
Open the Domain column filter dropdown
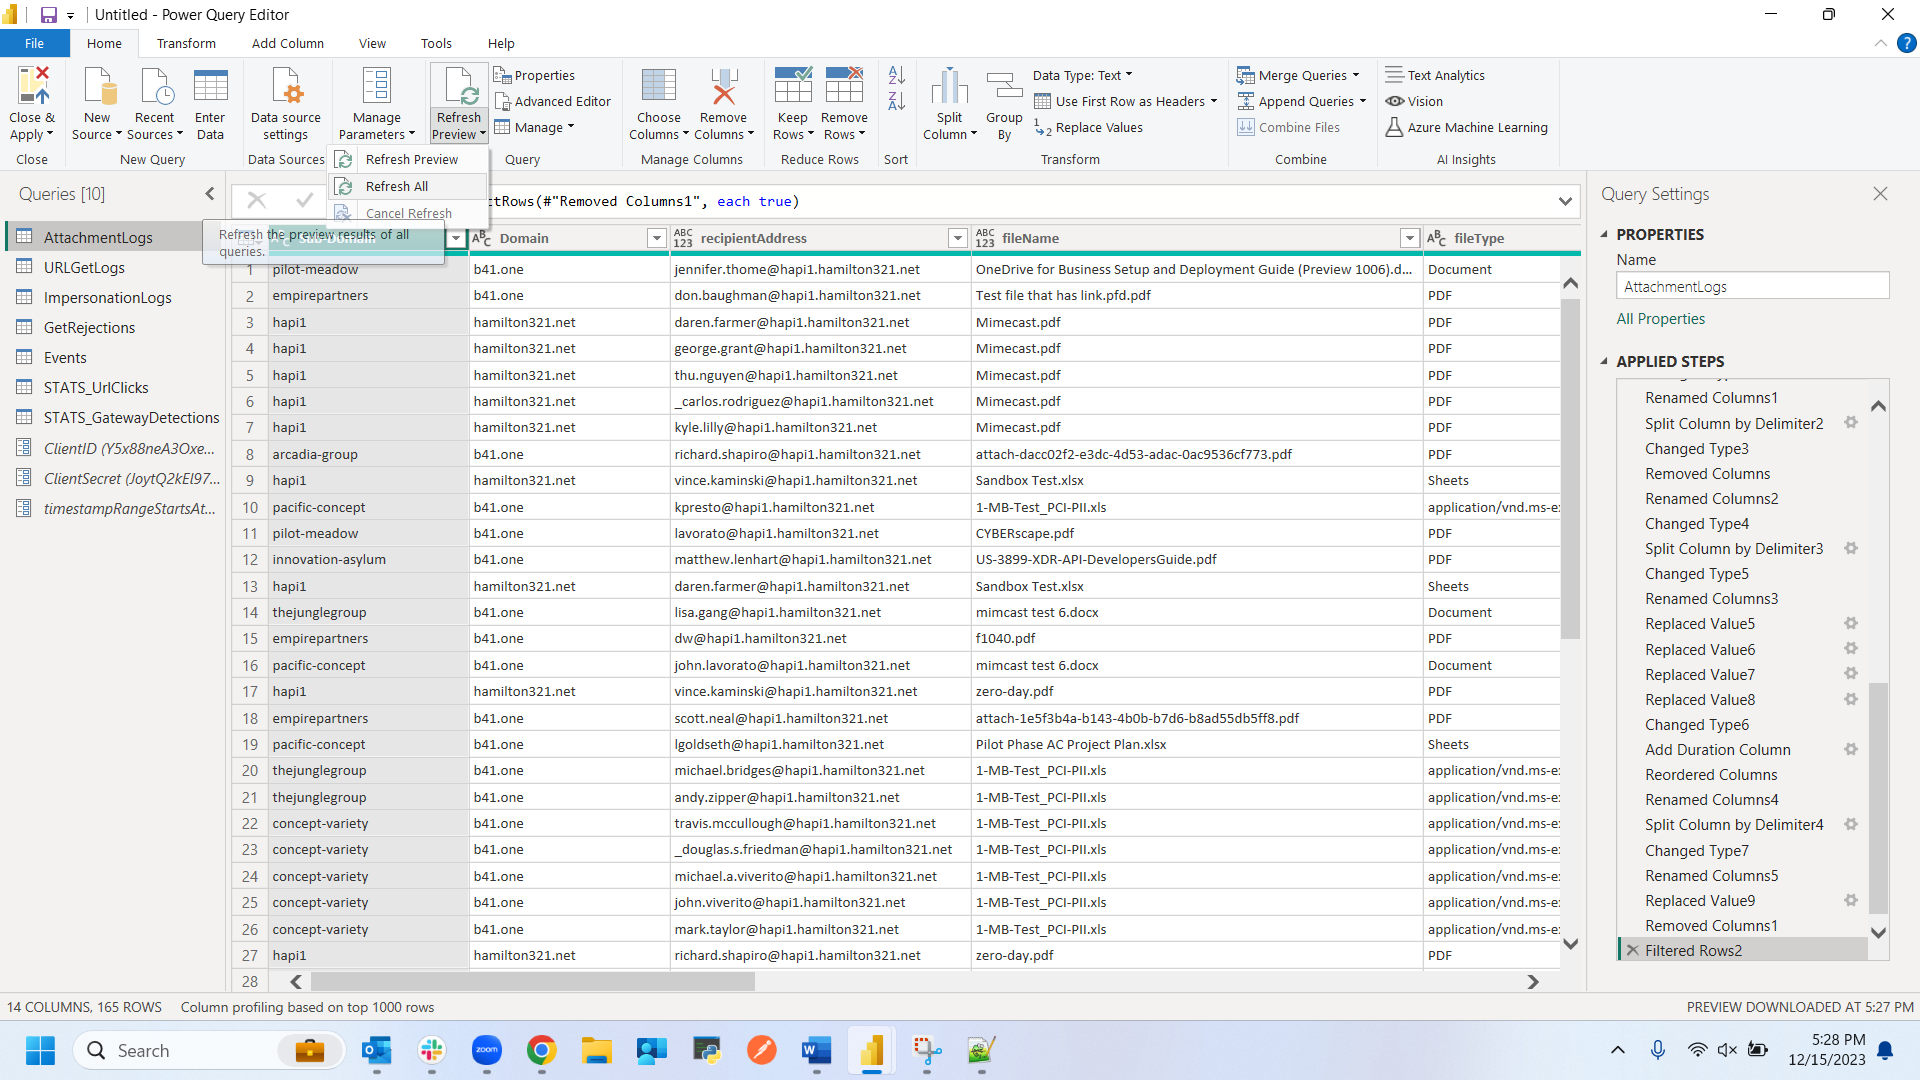click(656, 238)
